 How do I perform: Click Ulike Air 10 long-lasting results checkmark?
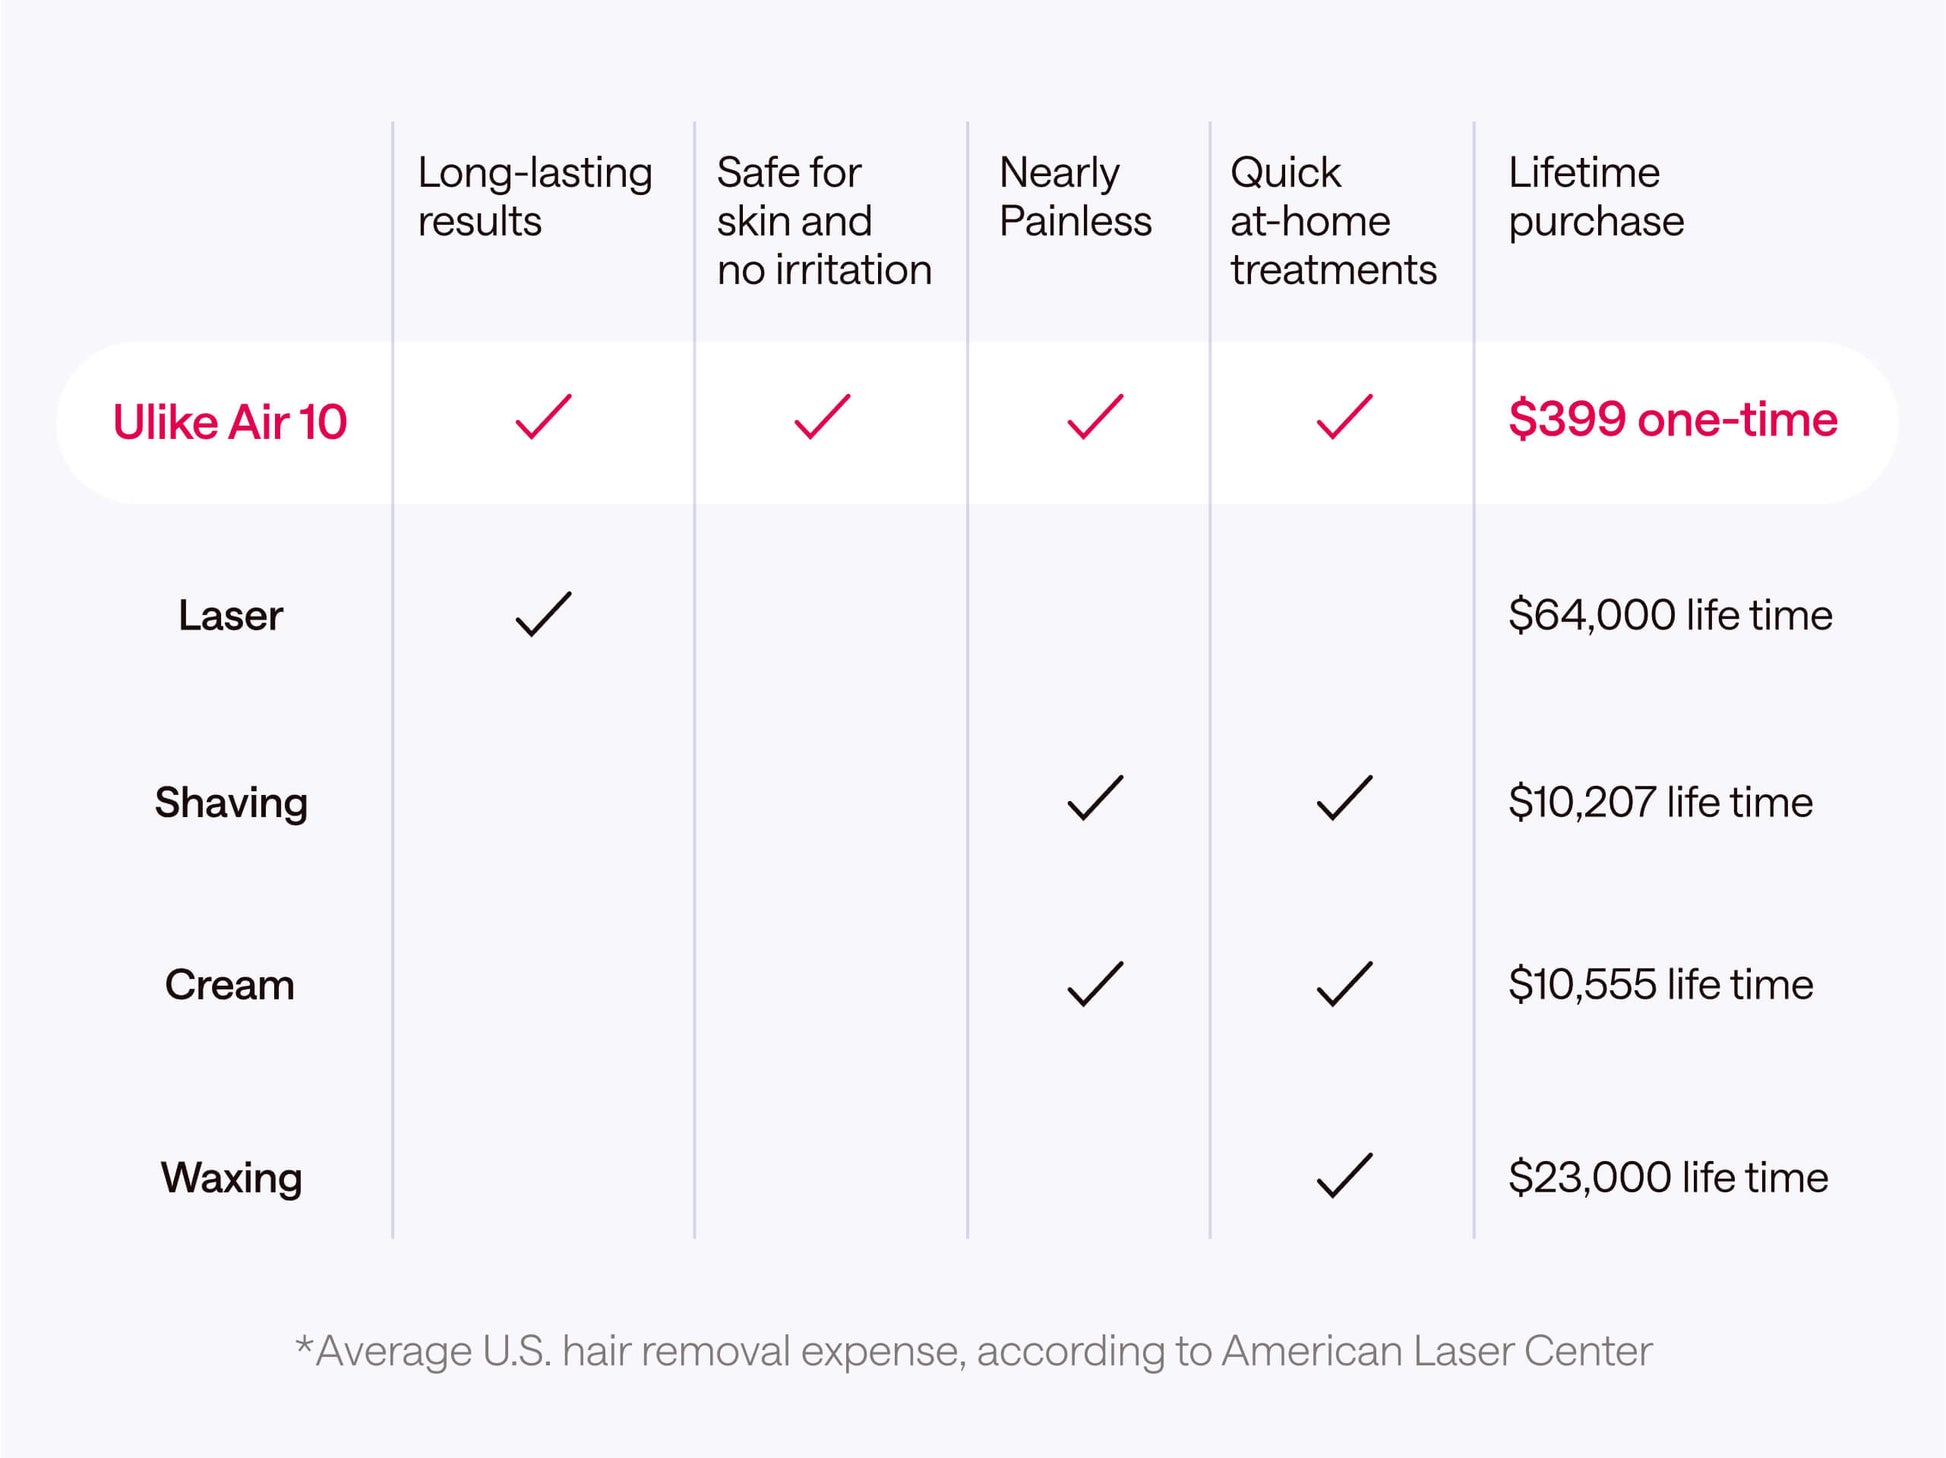click(543, 417)
